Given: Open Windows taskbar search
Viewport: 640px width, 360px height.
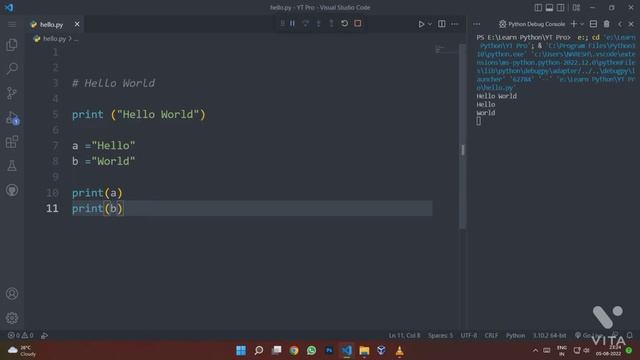Looking at the screenshot, I should 259,350.
